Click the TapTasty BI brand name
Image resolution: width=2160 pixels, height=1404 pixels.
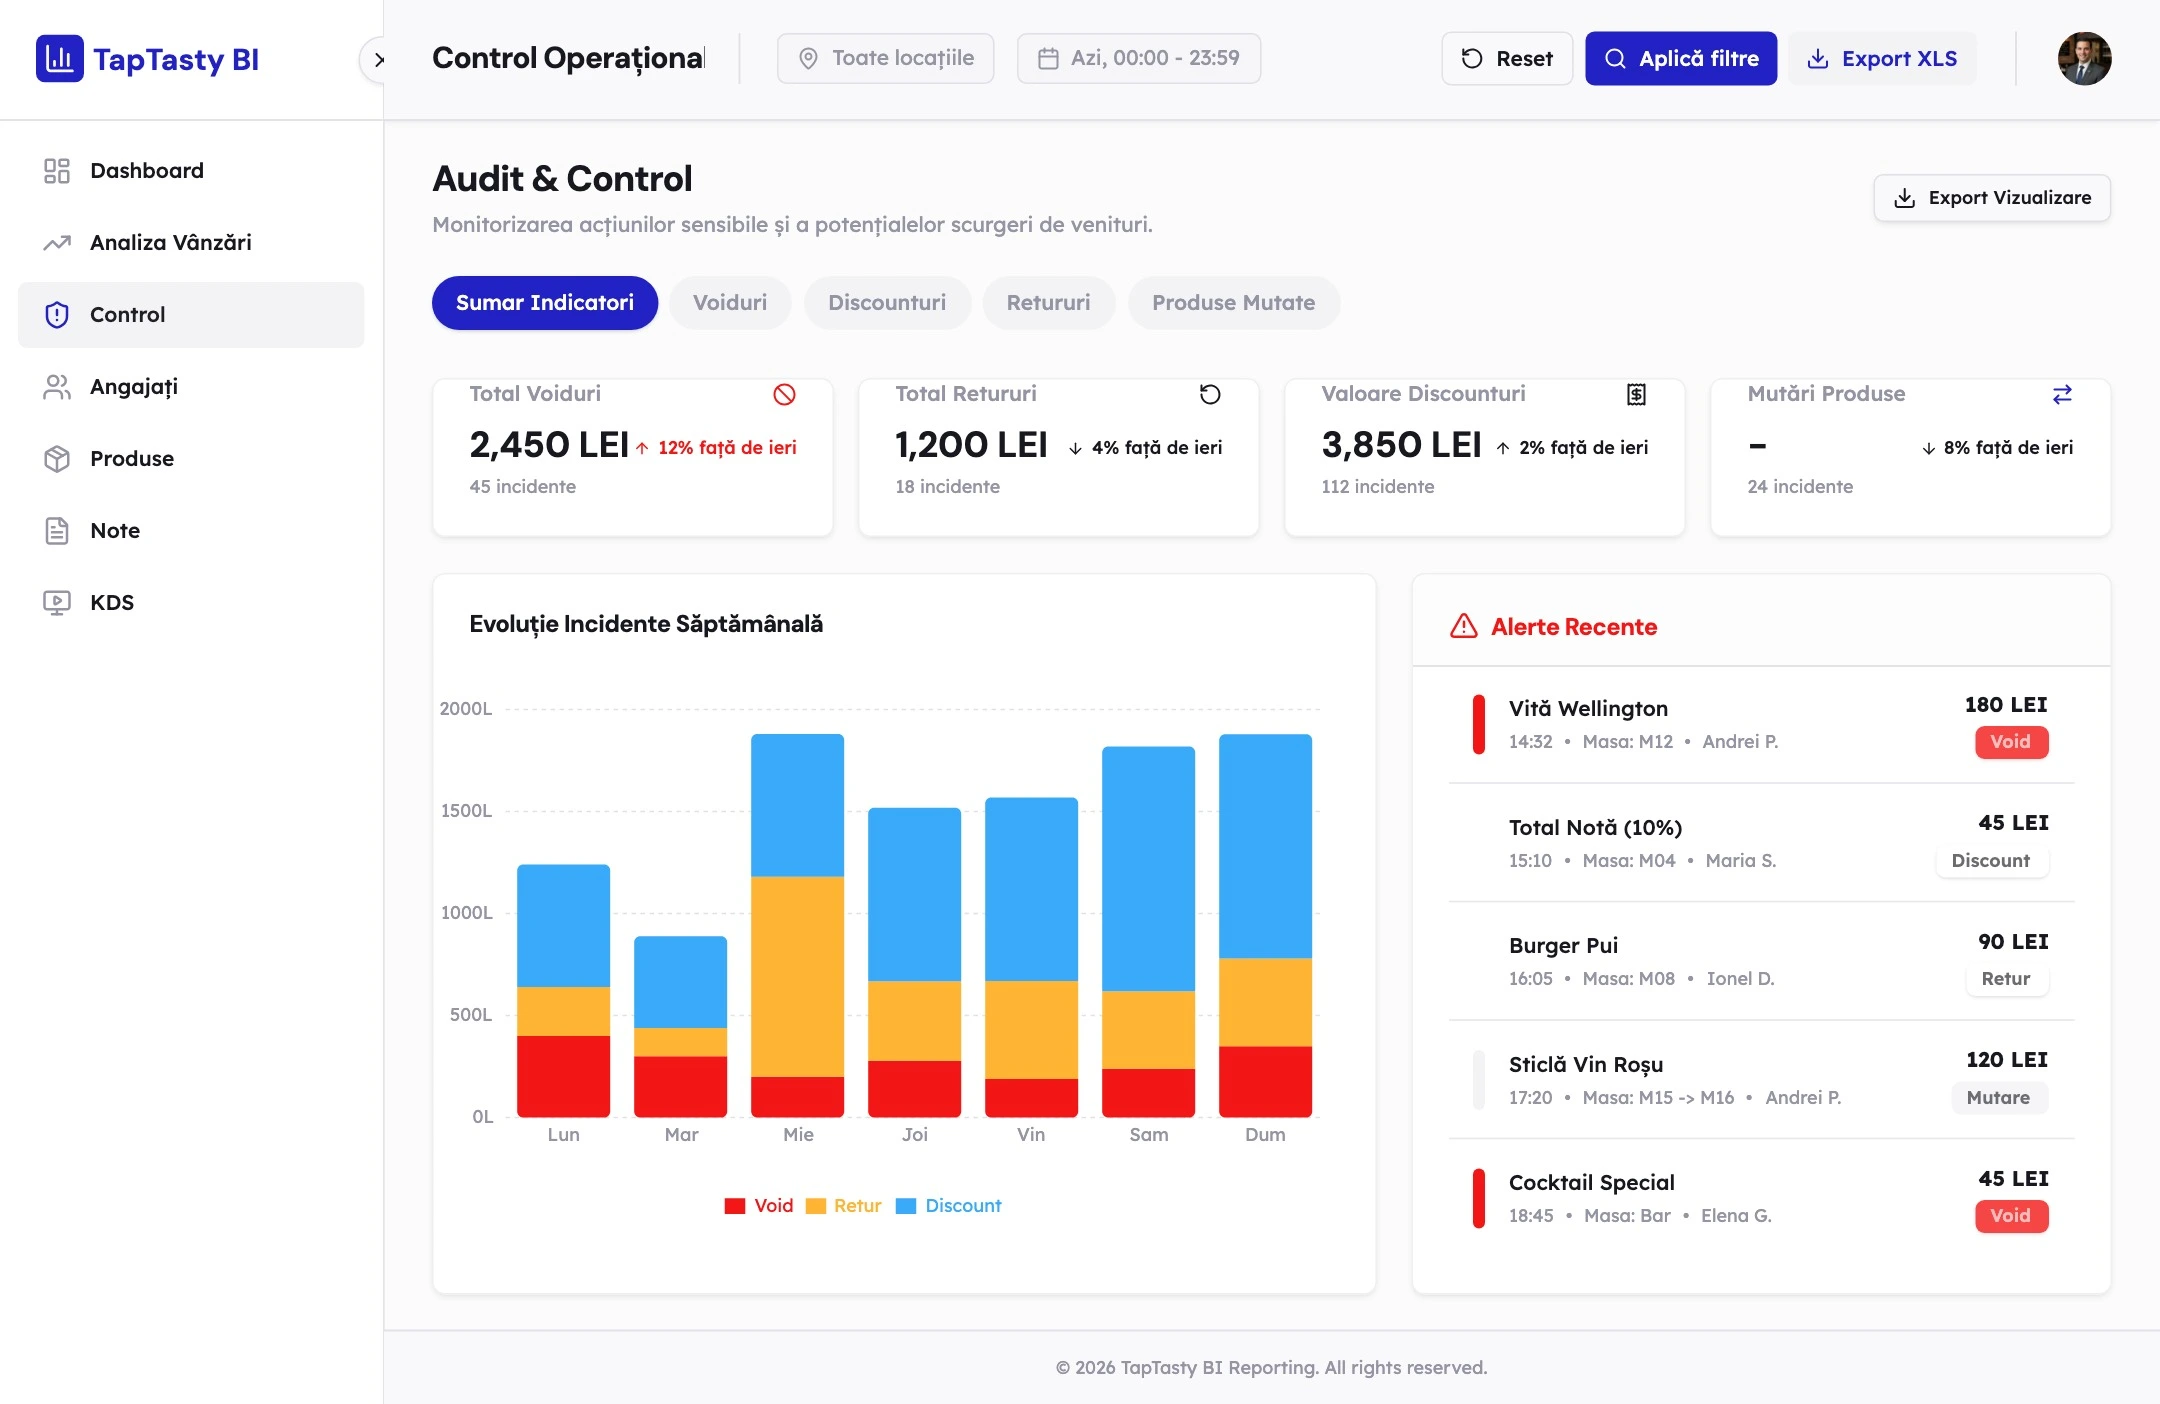176,60
